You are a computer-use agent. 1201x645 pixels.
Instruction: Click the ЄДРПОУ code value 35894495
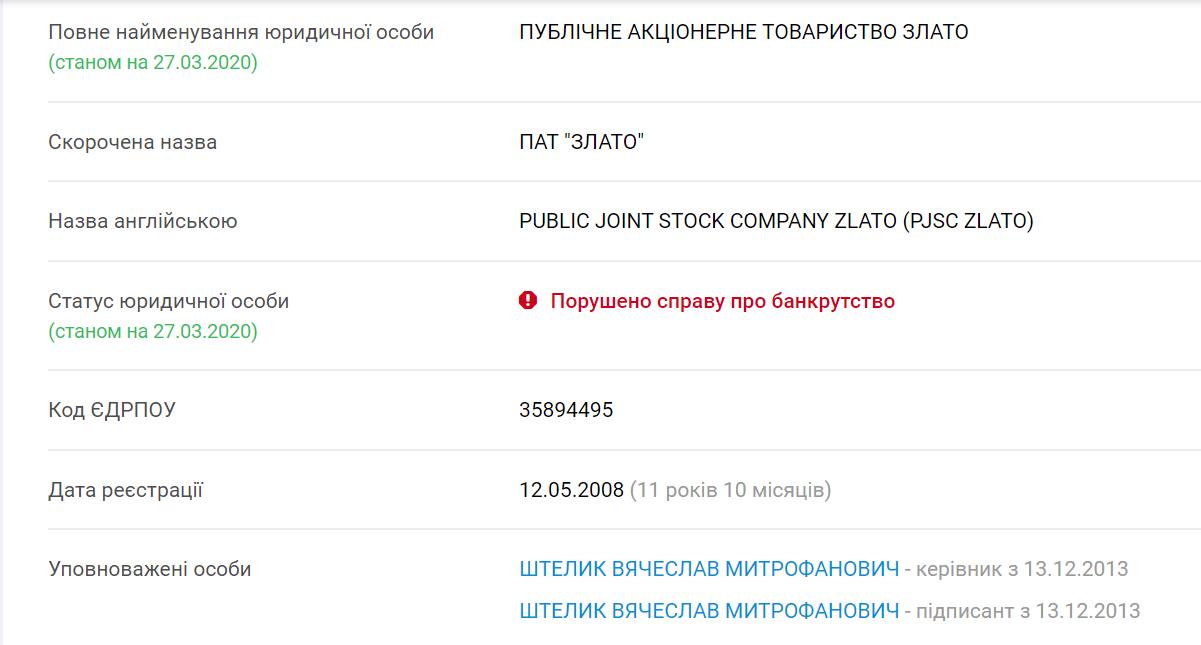coord(566,410)
